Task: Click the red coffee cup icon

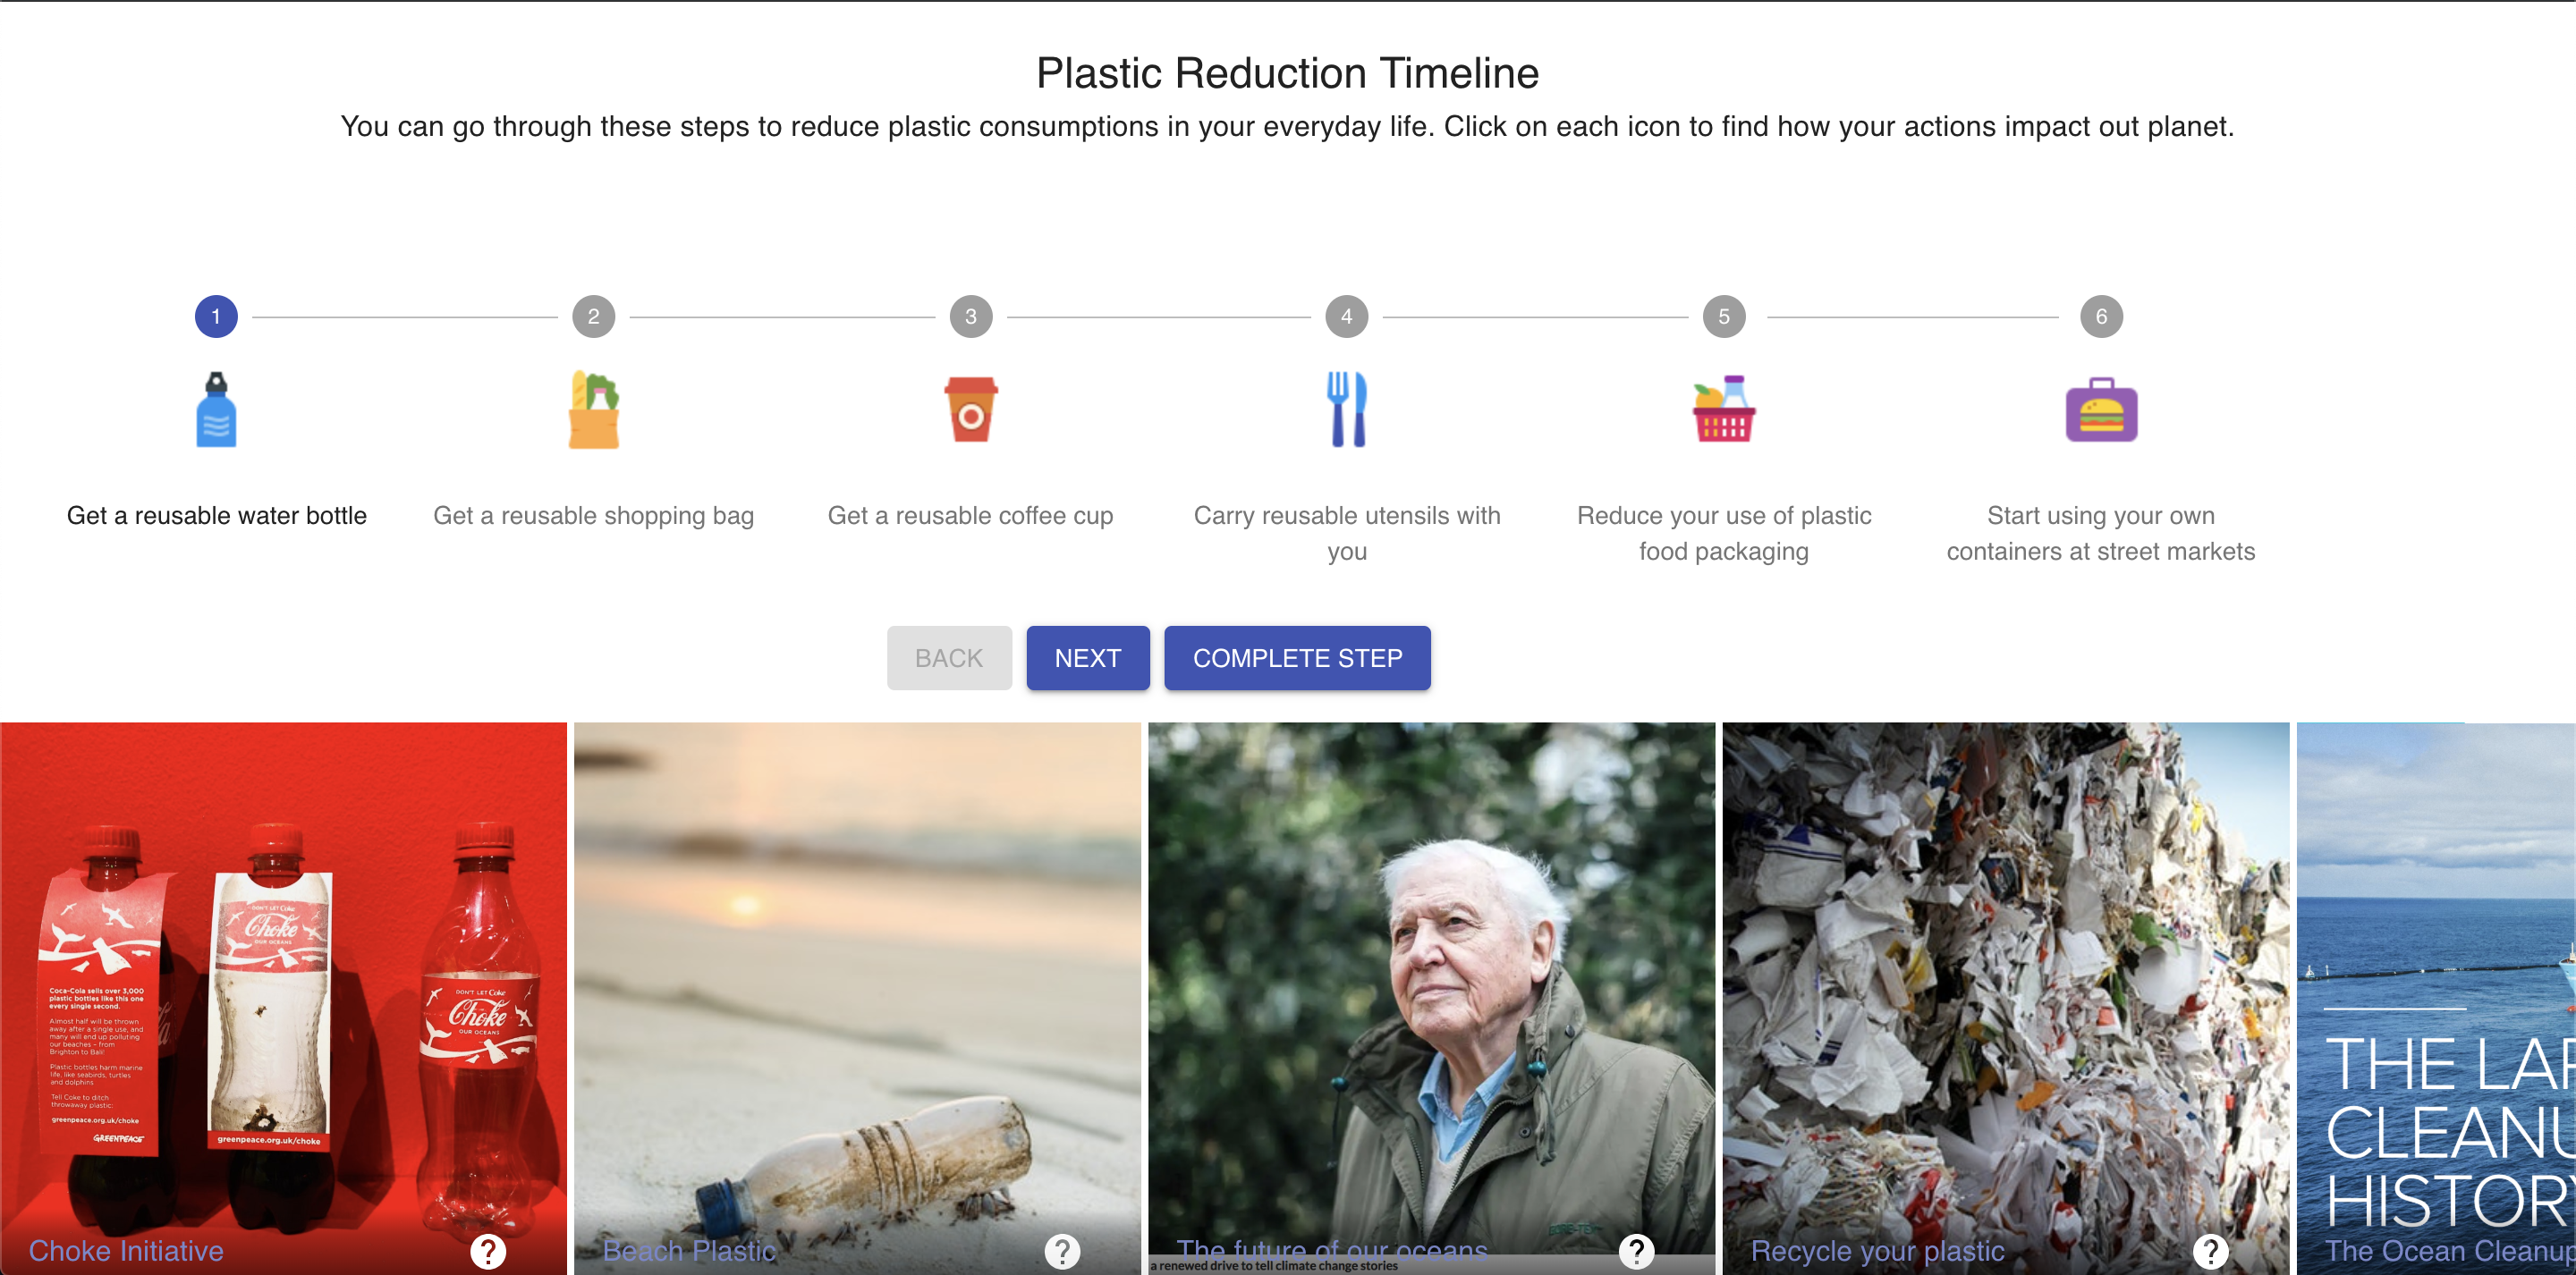Action: pos(970,410)
